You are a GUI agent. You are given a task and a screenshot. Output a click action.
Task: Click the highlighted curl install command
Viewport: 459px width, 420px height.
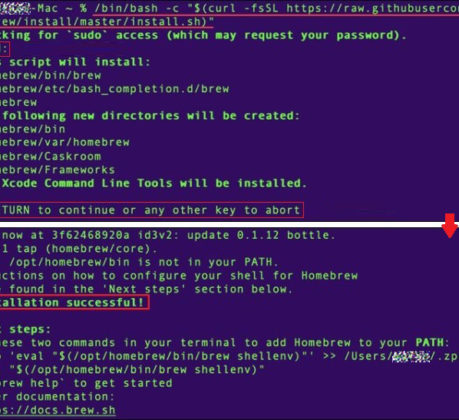pos(276,8)
